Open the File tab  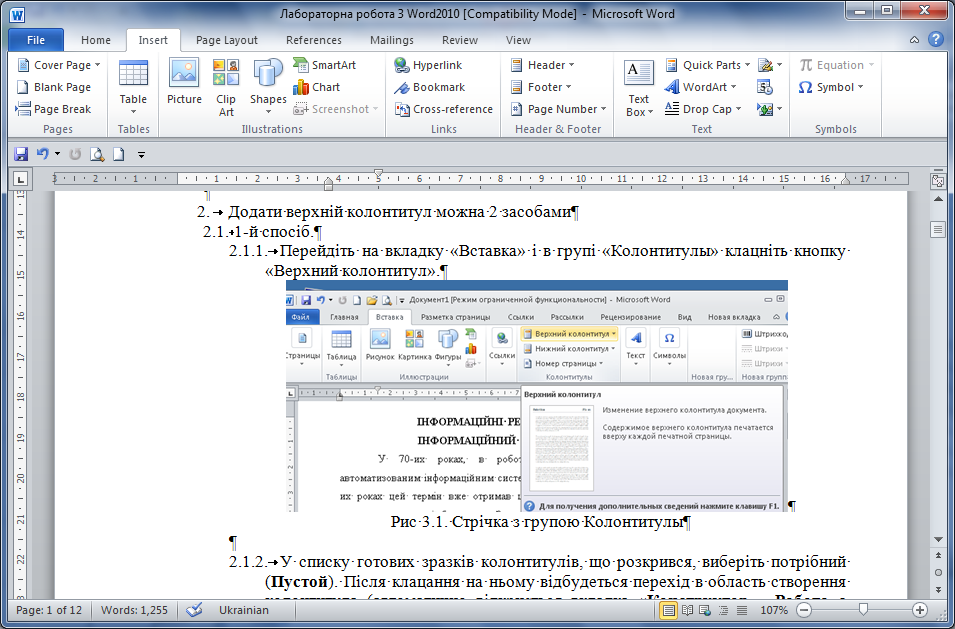(x=36, y=40)
